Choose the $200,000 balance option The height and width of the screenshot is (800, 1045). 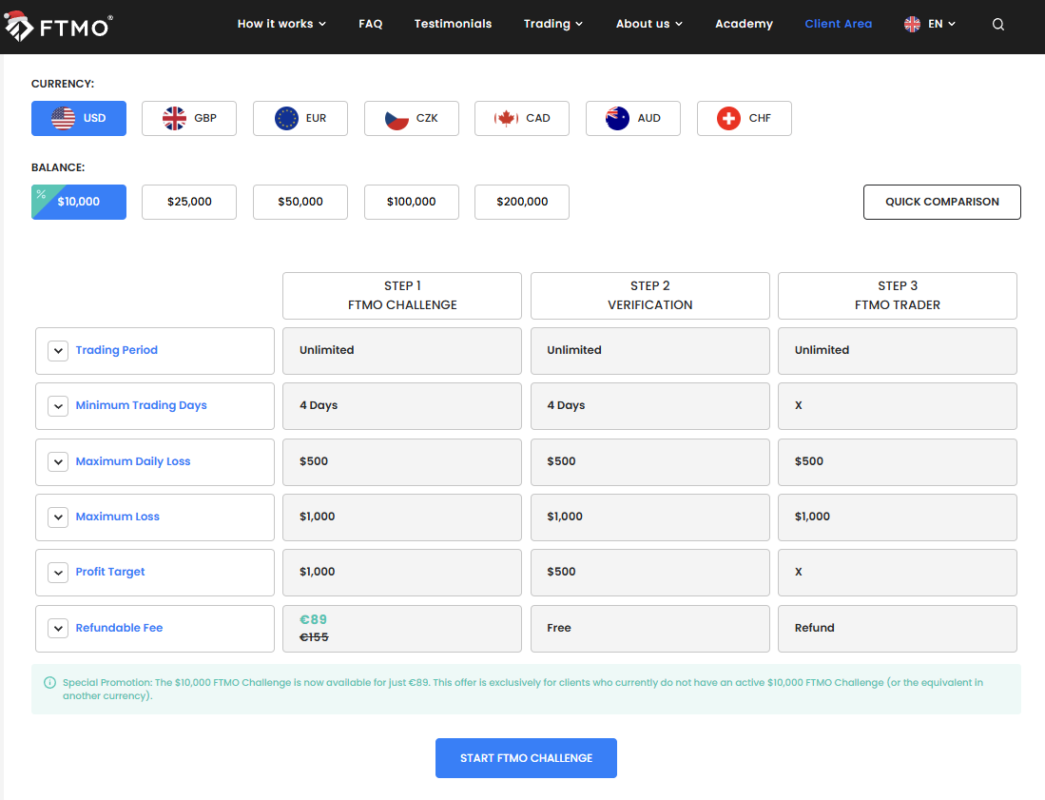coord(522,202)
